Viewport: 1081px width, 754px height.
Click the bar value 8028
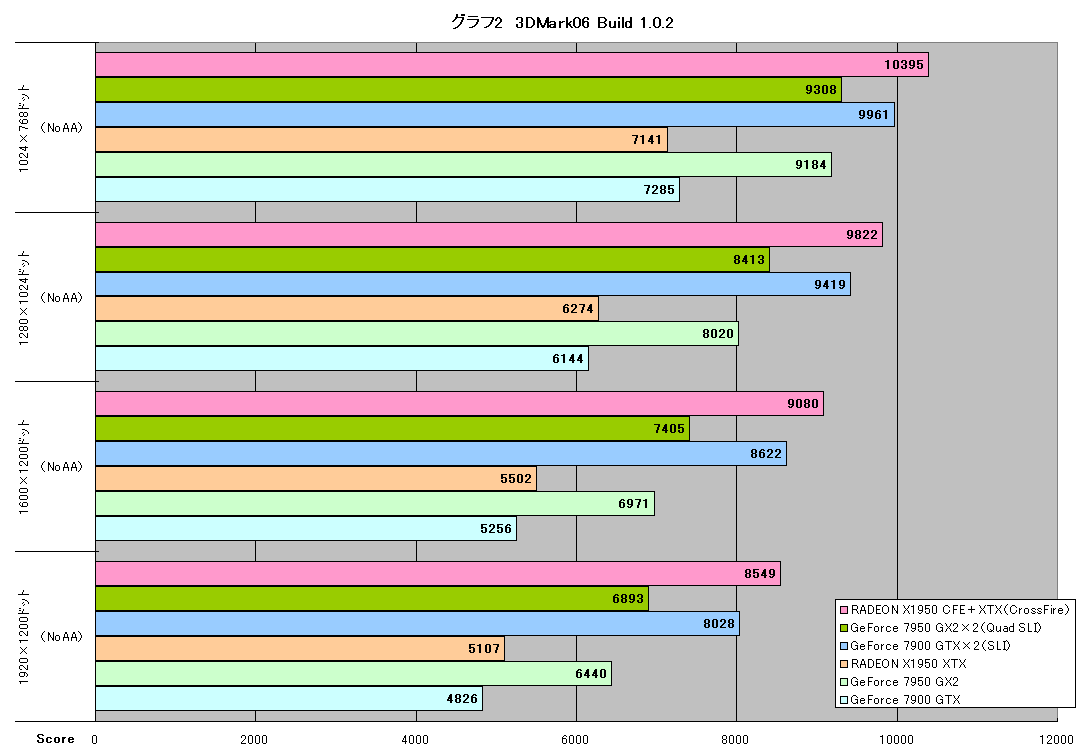pyautogui.click(x=719, y=624)
